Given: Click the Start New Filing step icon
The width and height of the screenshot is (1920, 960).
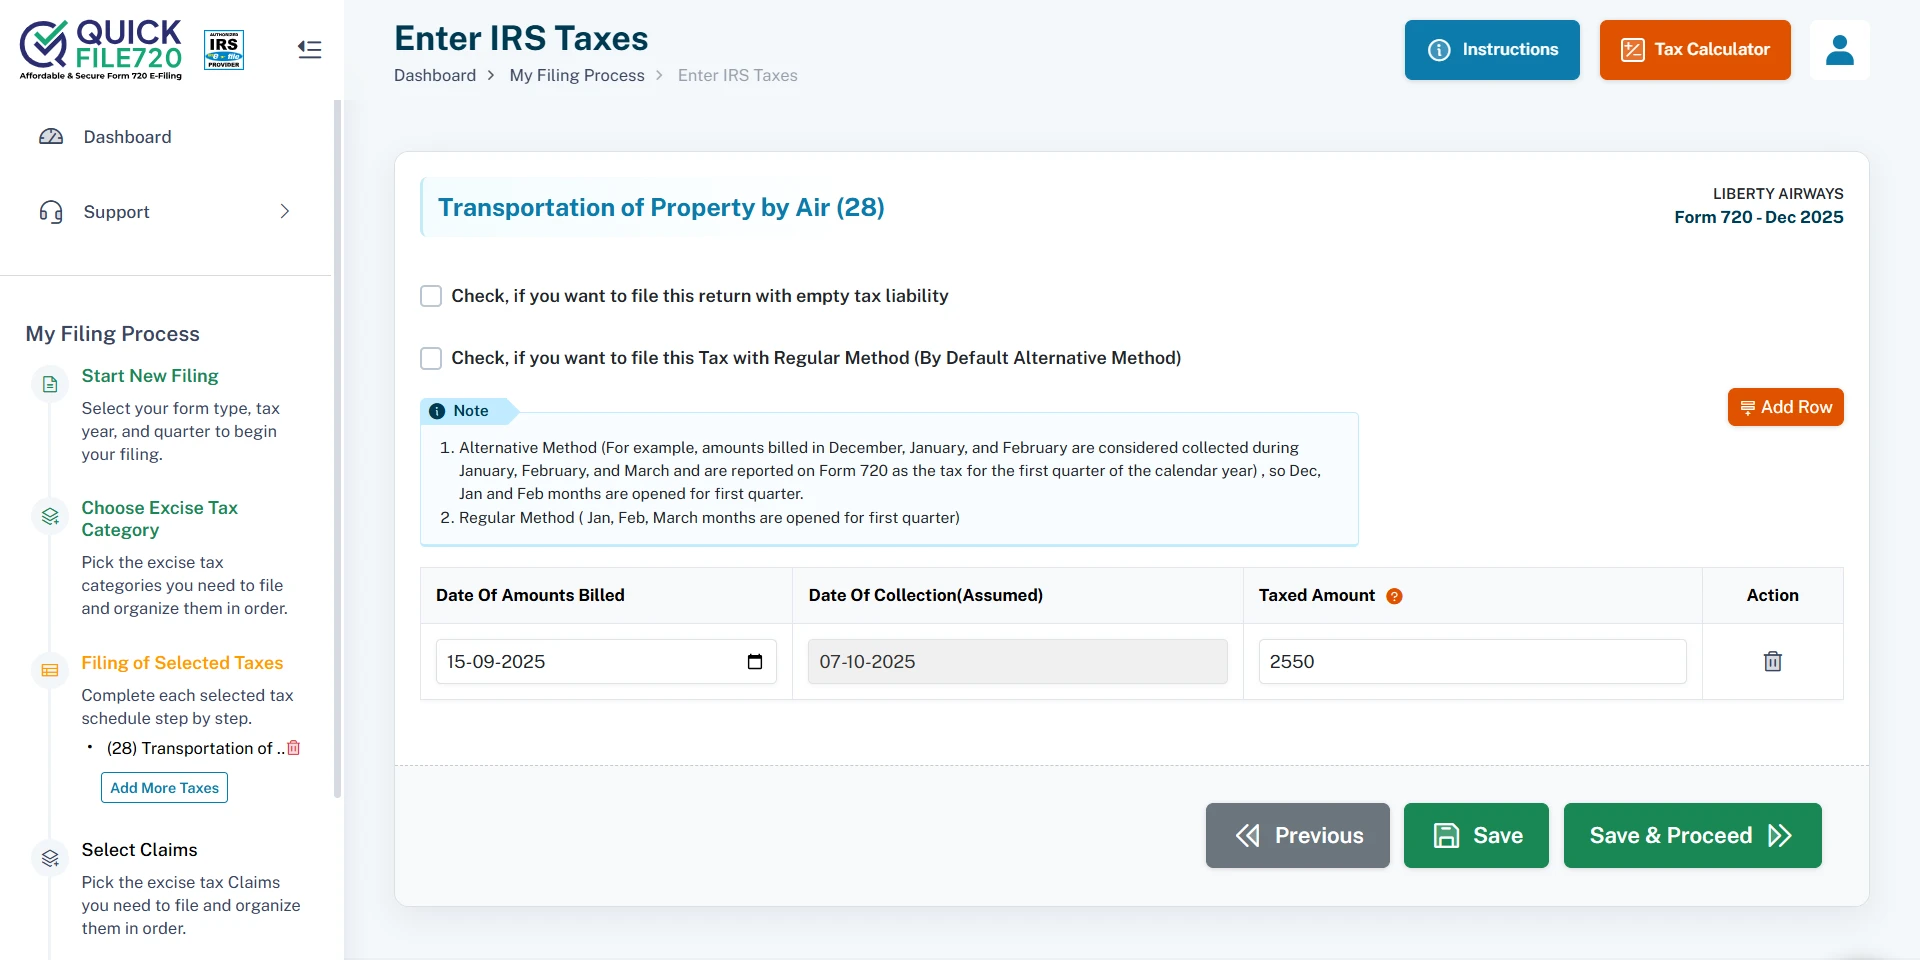Looking at the screenshot, I should 50,383.
